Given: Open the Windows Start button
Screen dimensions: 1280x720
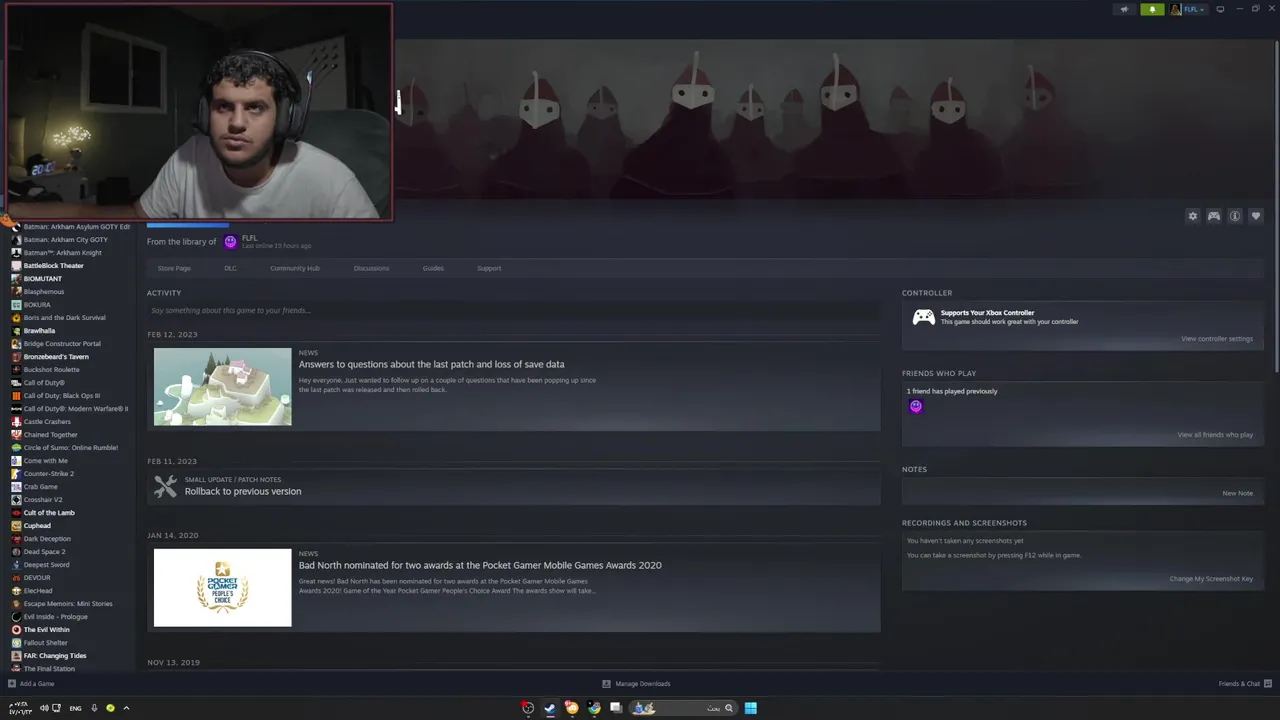Looking at the screenshot, I should 750,708.
